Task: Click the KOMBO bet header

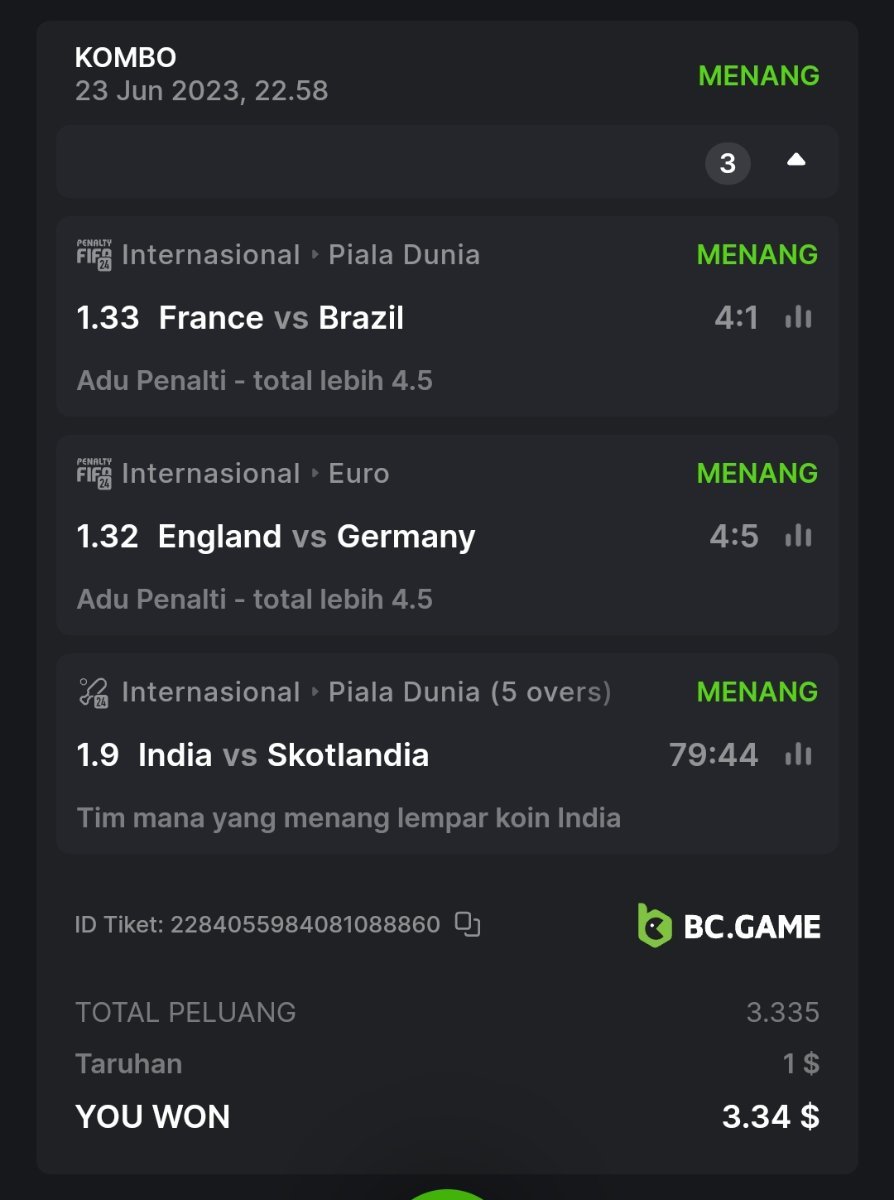Action: click(125, 58)
